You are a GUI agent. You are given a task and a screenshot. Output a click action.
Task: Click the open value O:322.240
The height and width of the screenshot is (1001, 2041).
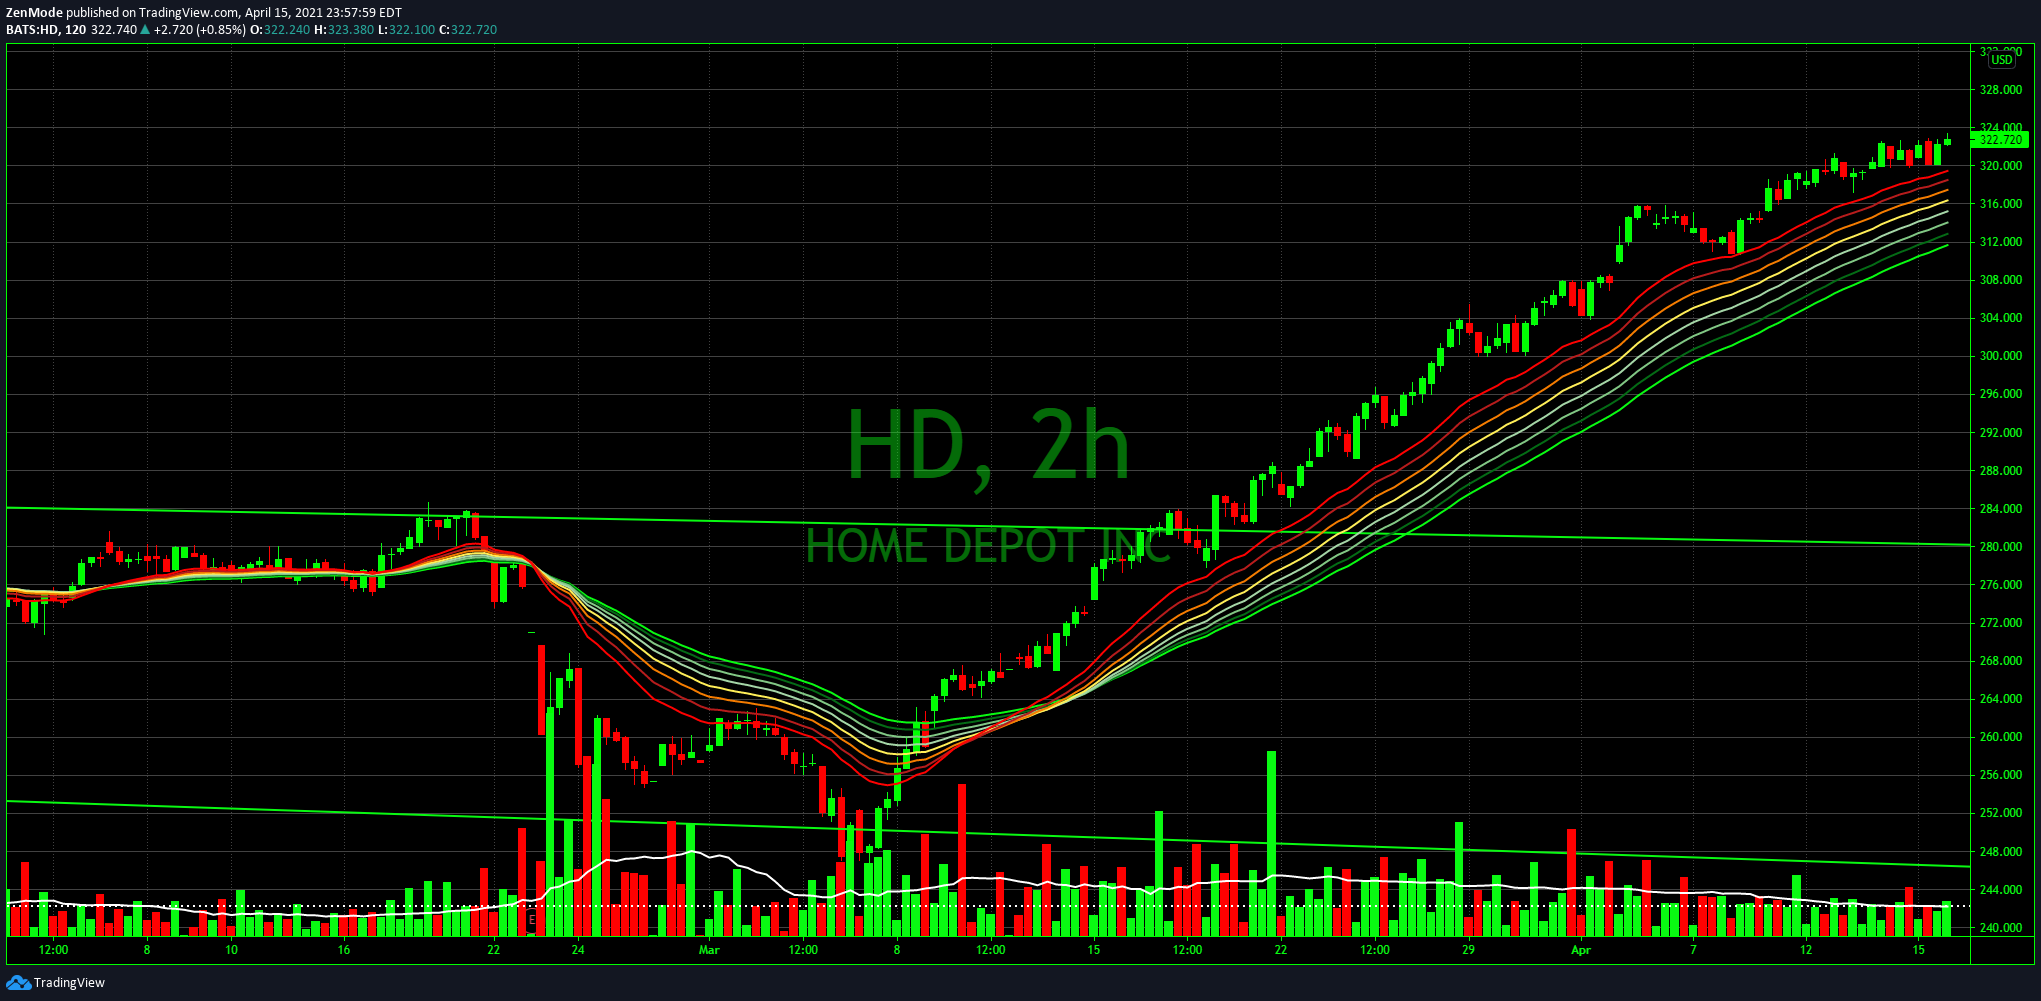click(280, 30)
